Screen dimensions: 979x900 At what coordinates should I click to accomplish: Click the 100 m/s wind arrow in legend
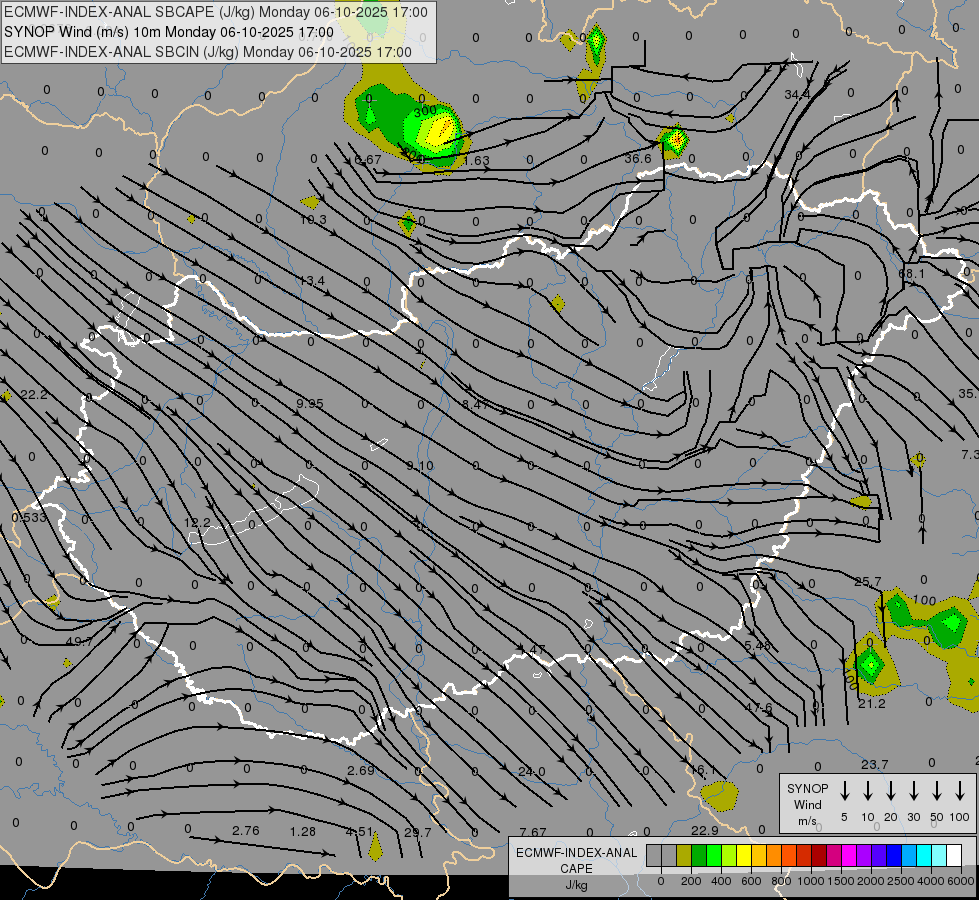(960, 791)
